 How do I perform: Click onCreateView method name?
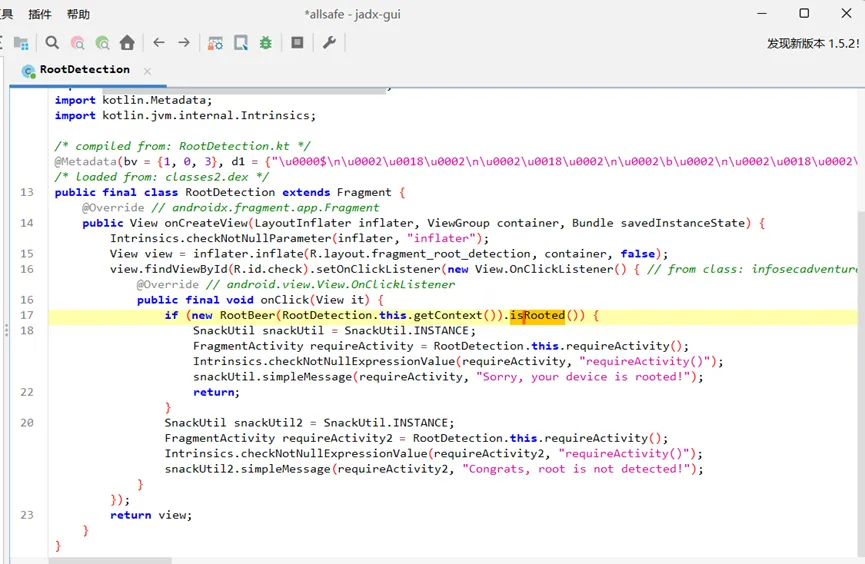click(x=206, y=223)
